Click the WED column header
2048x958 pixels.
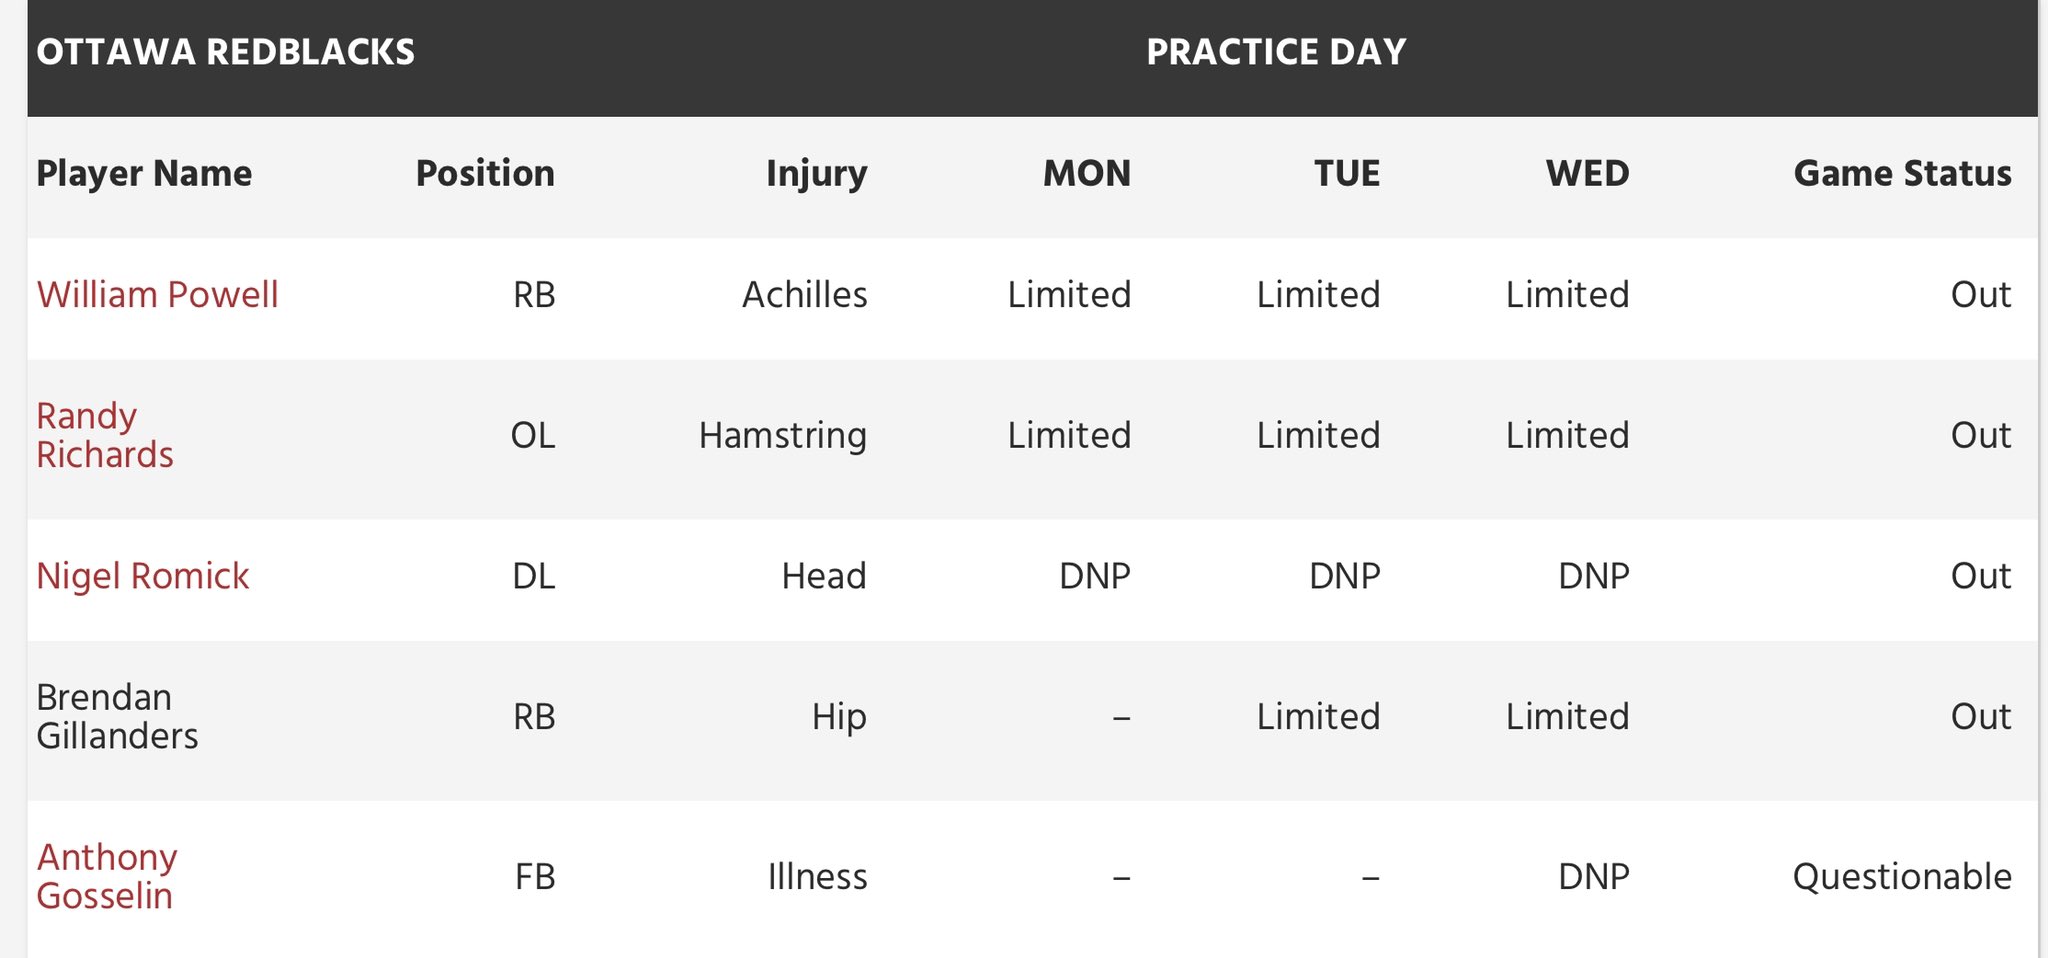(x=1588, y=174)
